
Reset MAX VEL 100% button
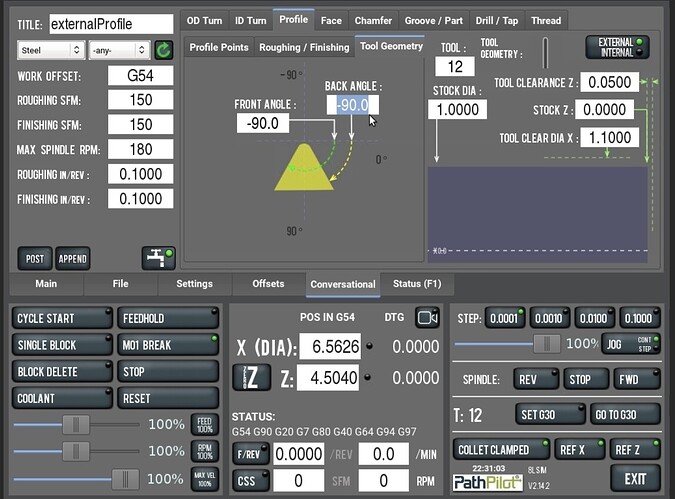(x=204, y=479)
